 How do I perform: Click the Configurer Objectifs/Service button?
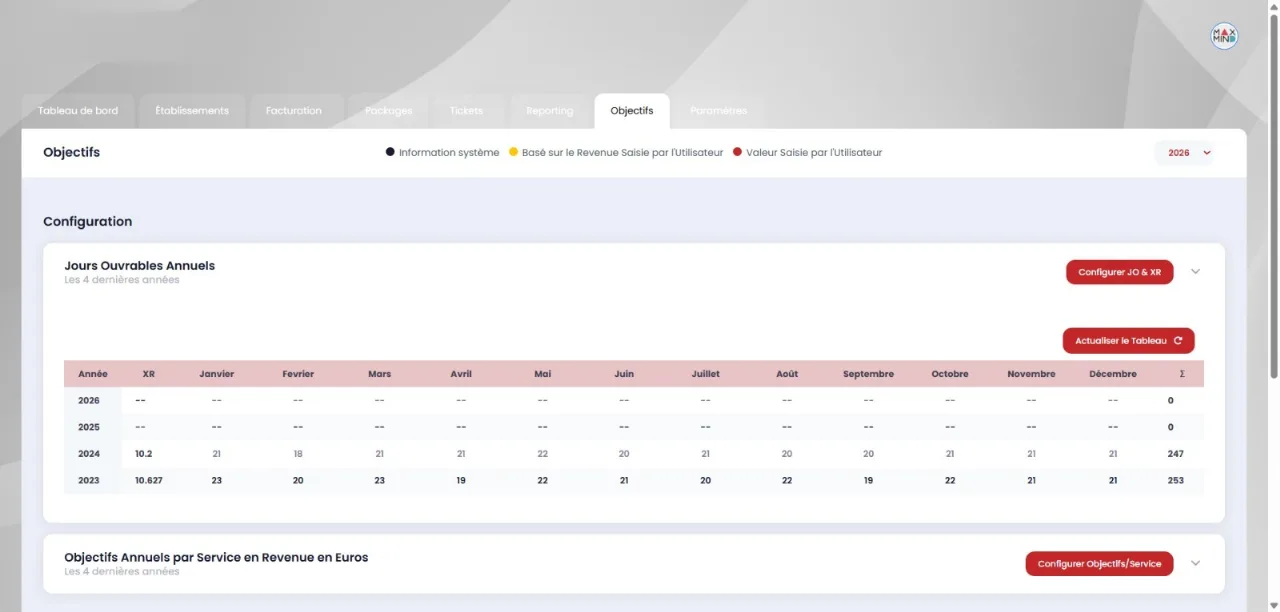pos(1099,564)
